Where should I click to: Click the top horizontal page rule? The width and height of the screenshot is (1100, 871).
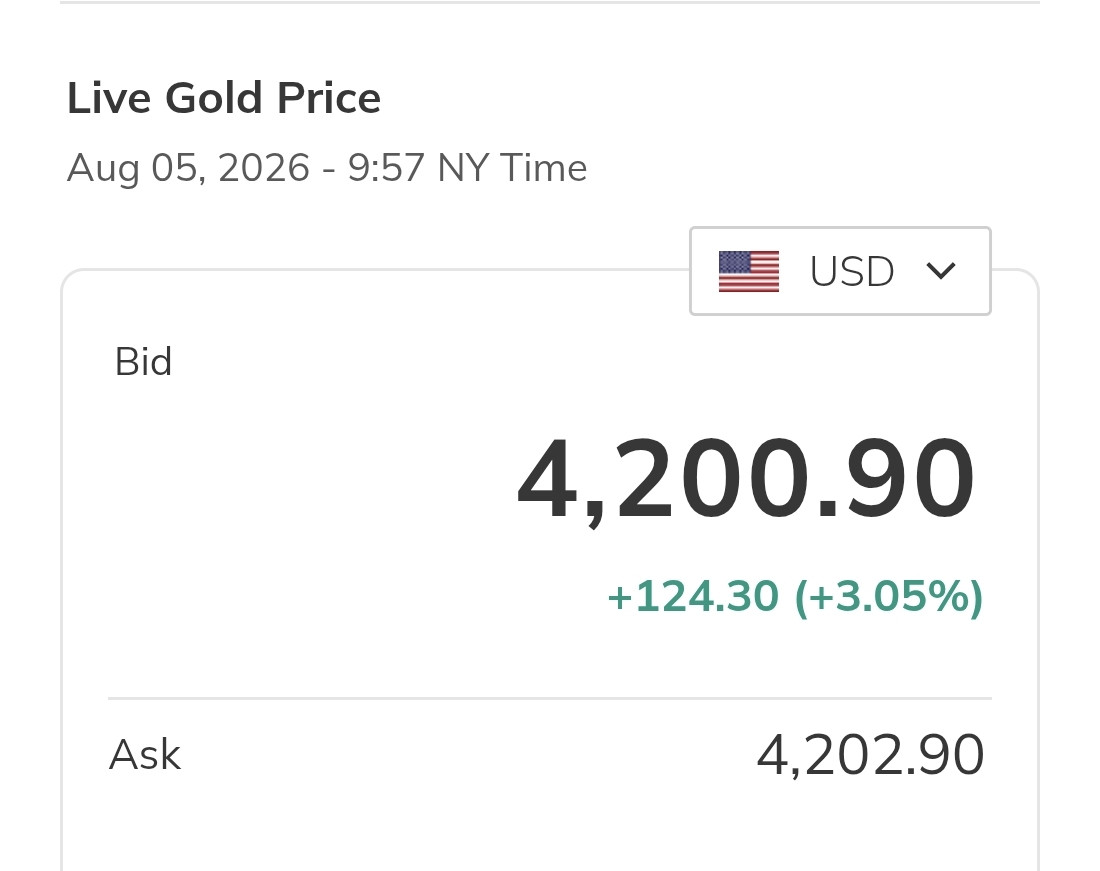point(550,2)
